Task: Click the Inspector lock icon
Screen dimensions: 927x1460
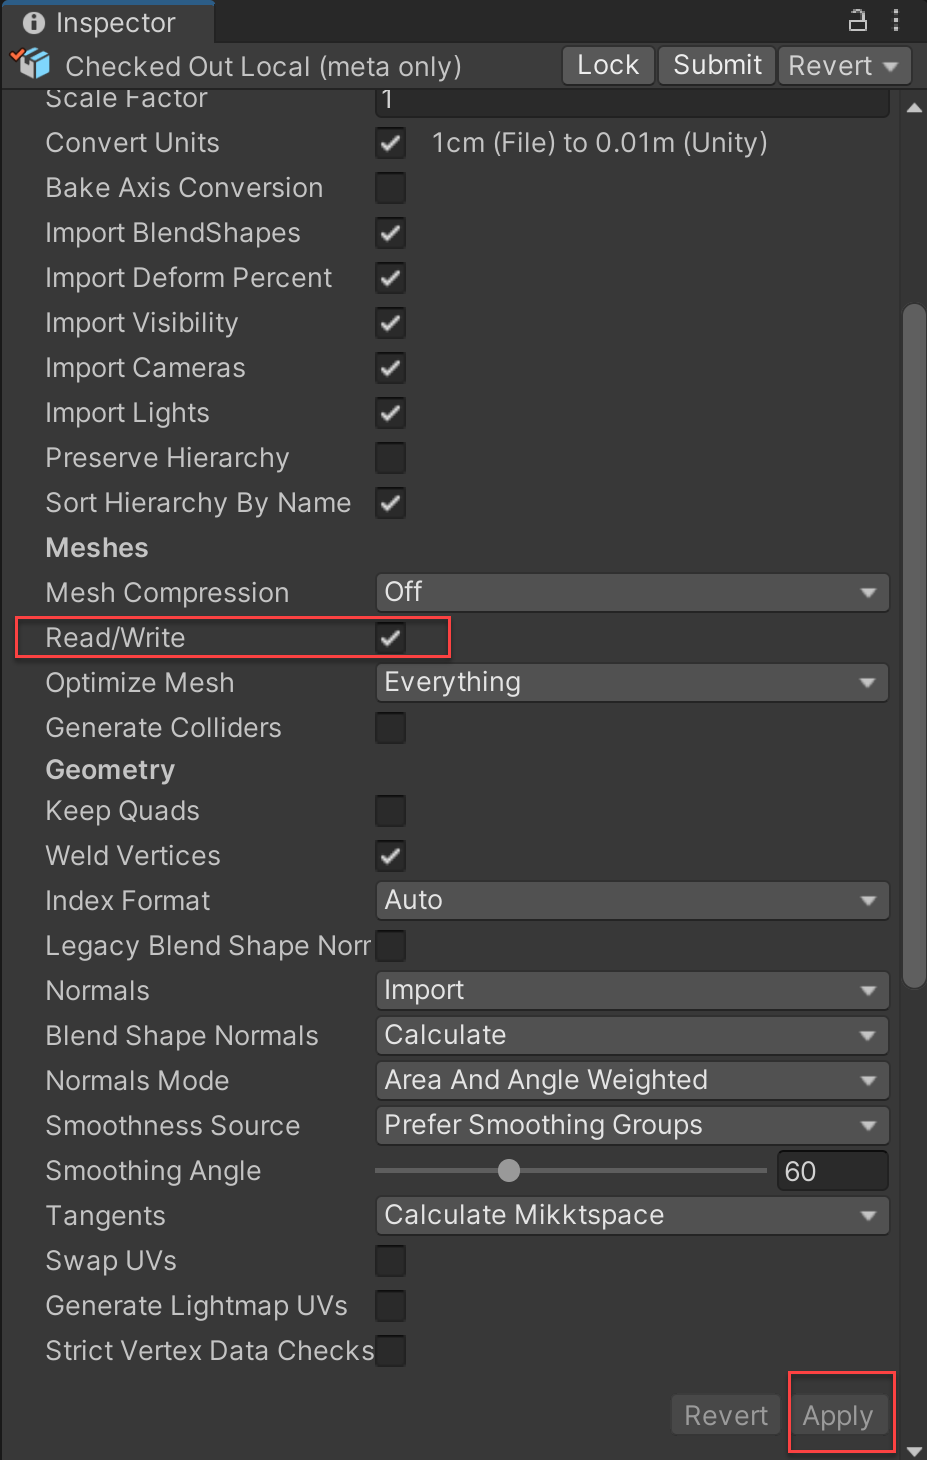Action: pos(857,20)
